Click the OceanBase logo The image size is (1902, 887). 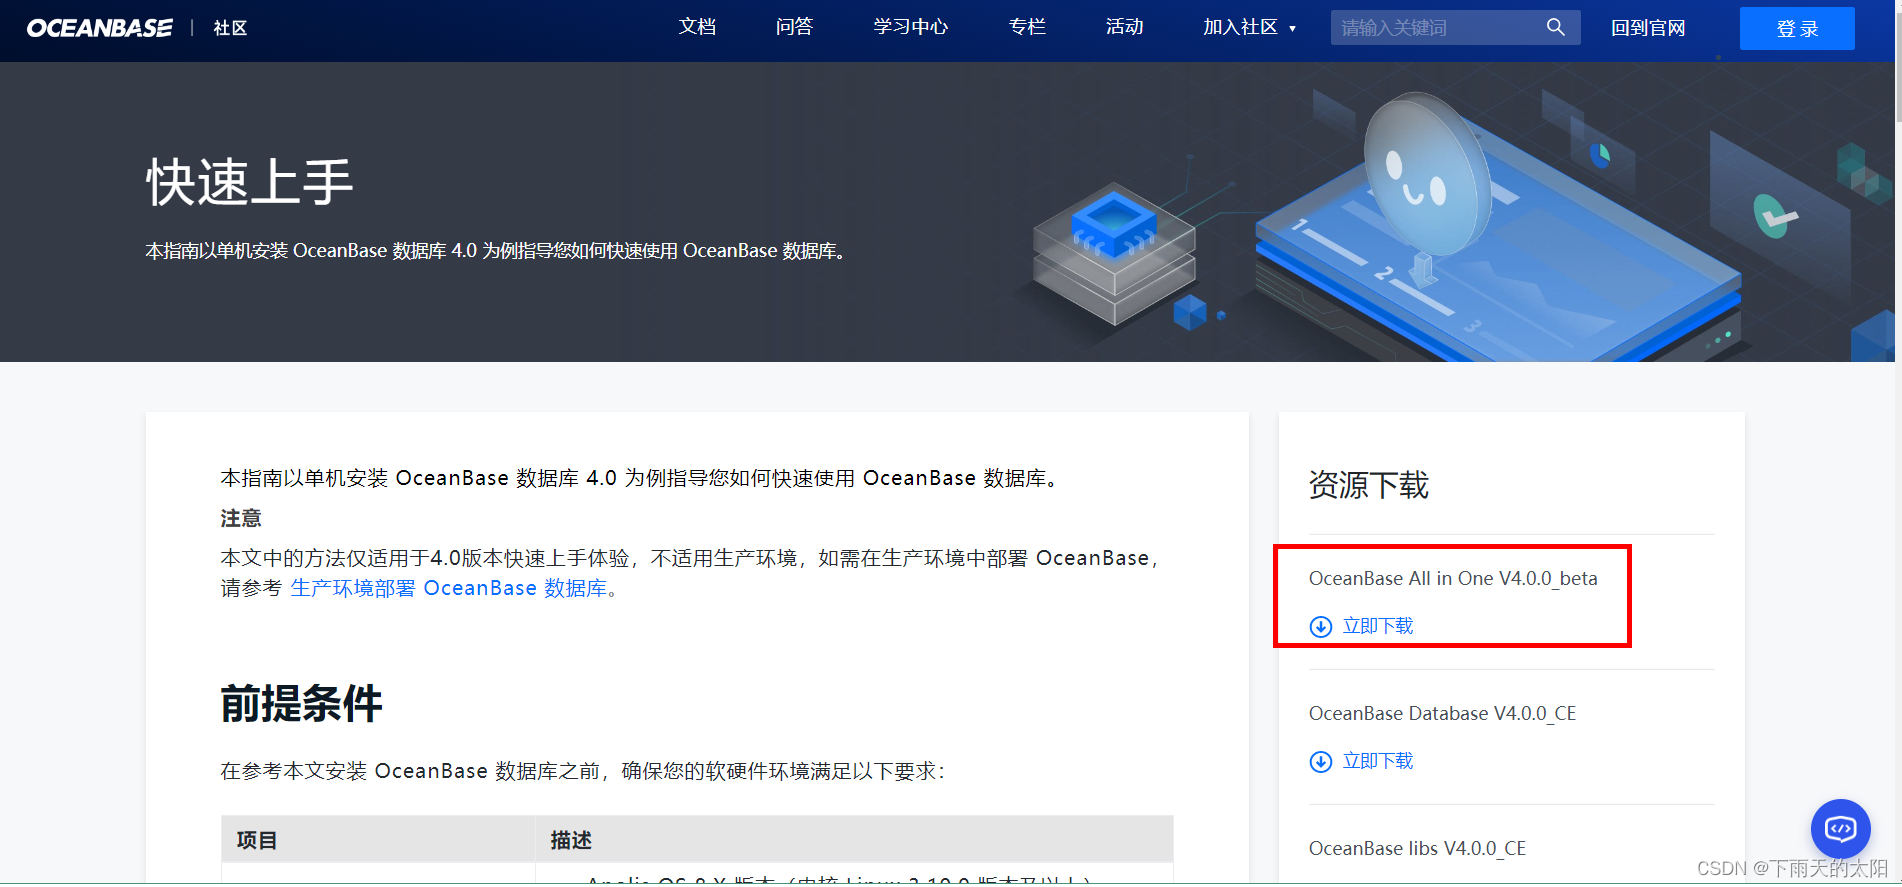click(100, 28)
